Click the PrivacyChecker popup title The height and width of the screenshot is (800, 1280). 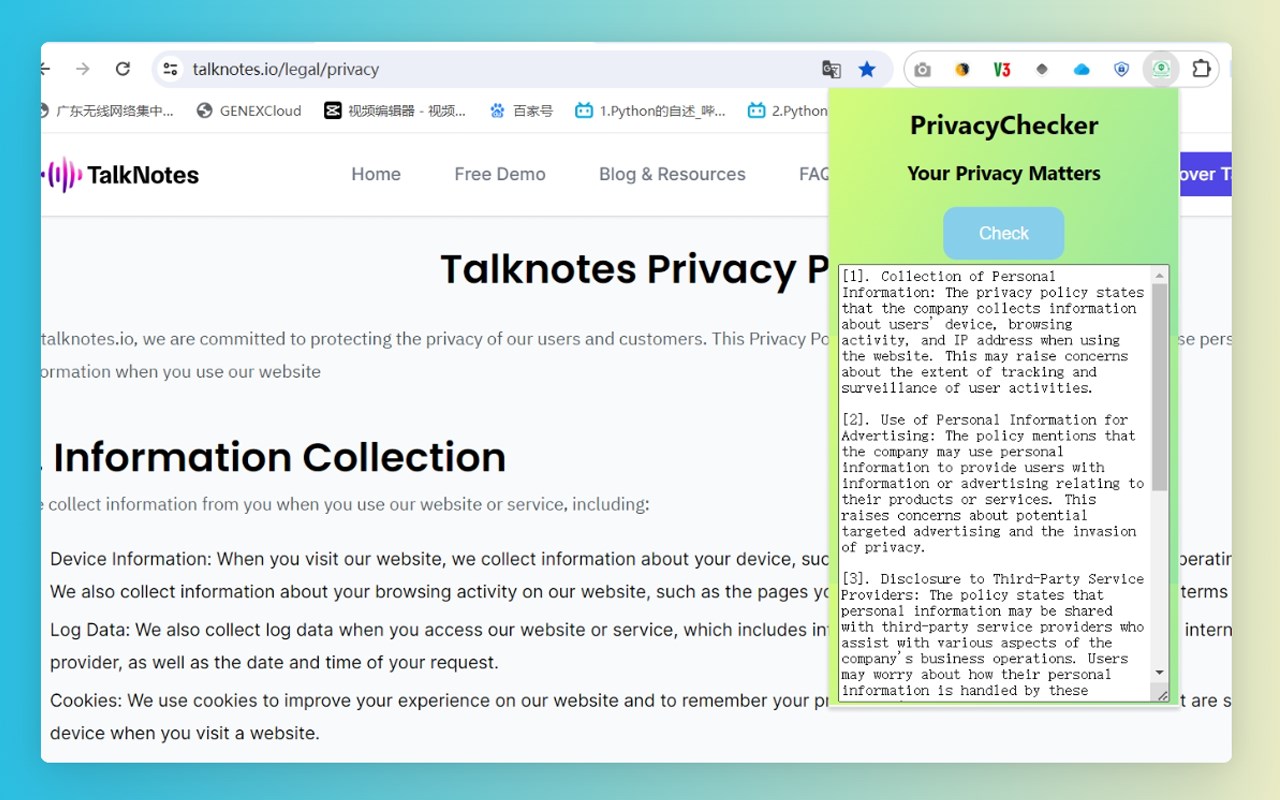(1004, 126)
